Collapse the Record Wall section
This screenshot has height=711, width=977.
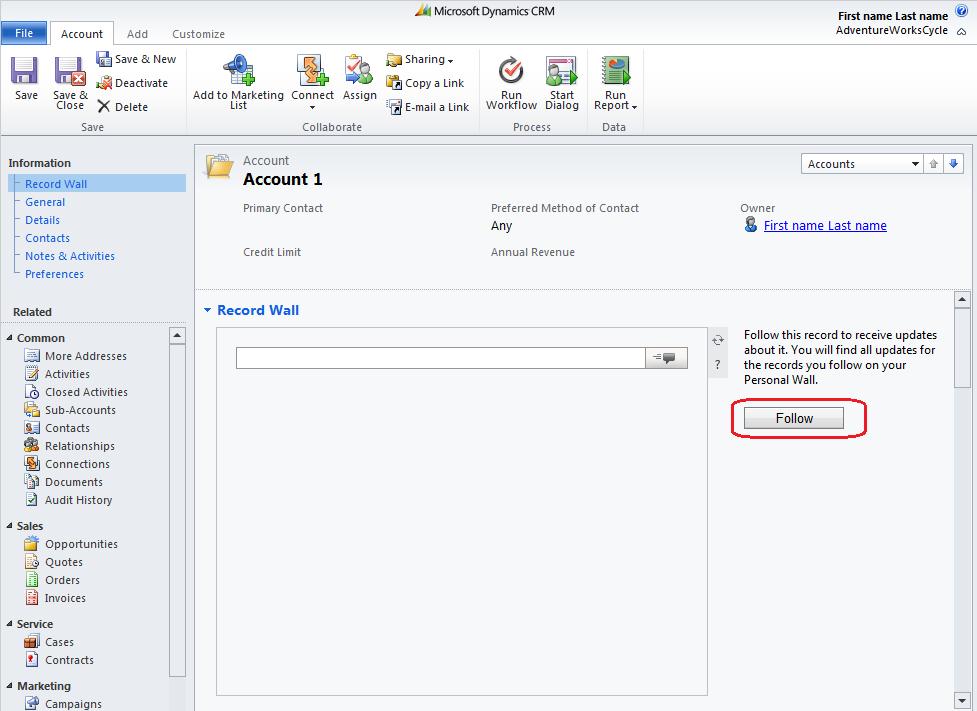click(207, 311)
